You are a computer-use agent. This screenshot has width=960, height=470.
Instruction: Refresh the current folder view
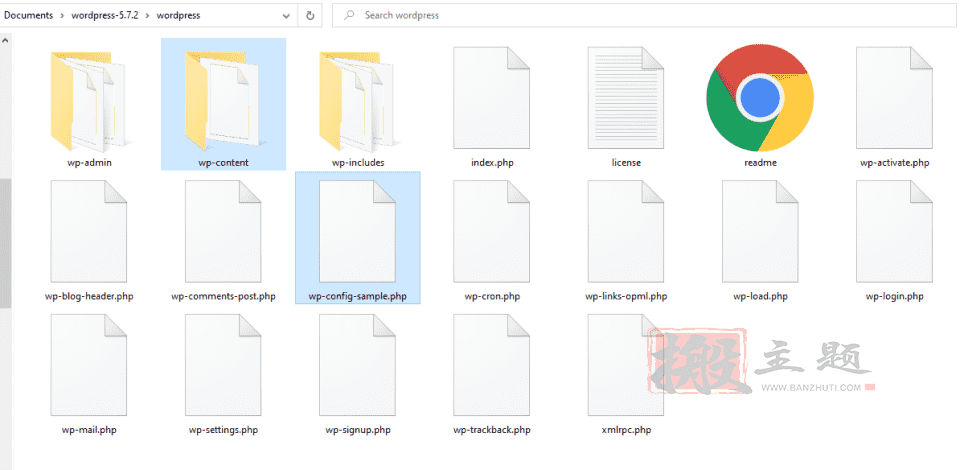coord(310,15)
